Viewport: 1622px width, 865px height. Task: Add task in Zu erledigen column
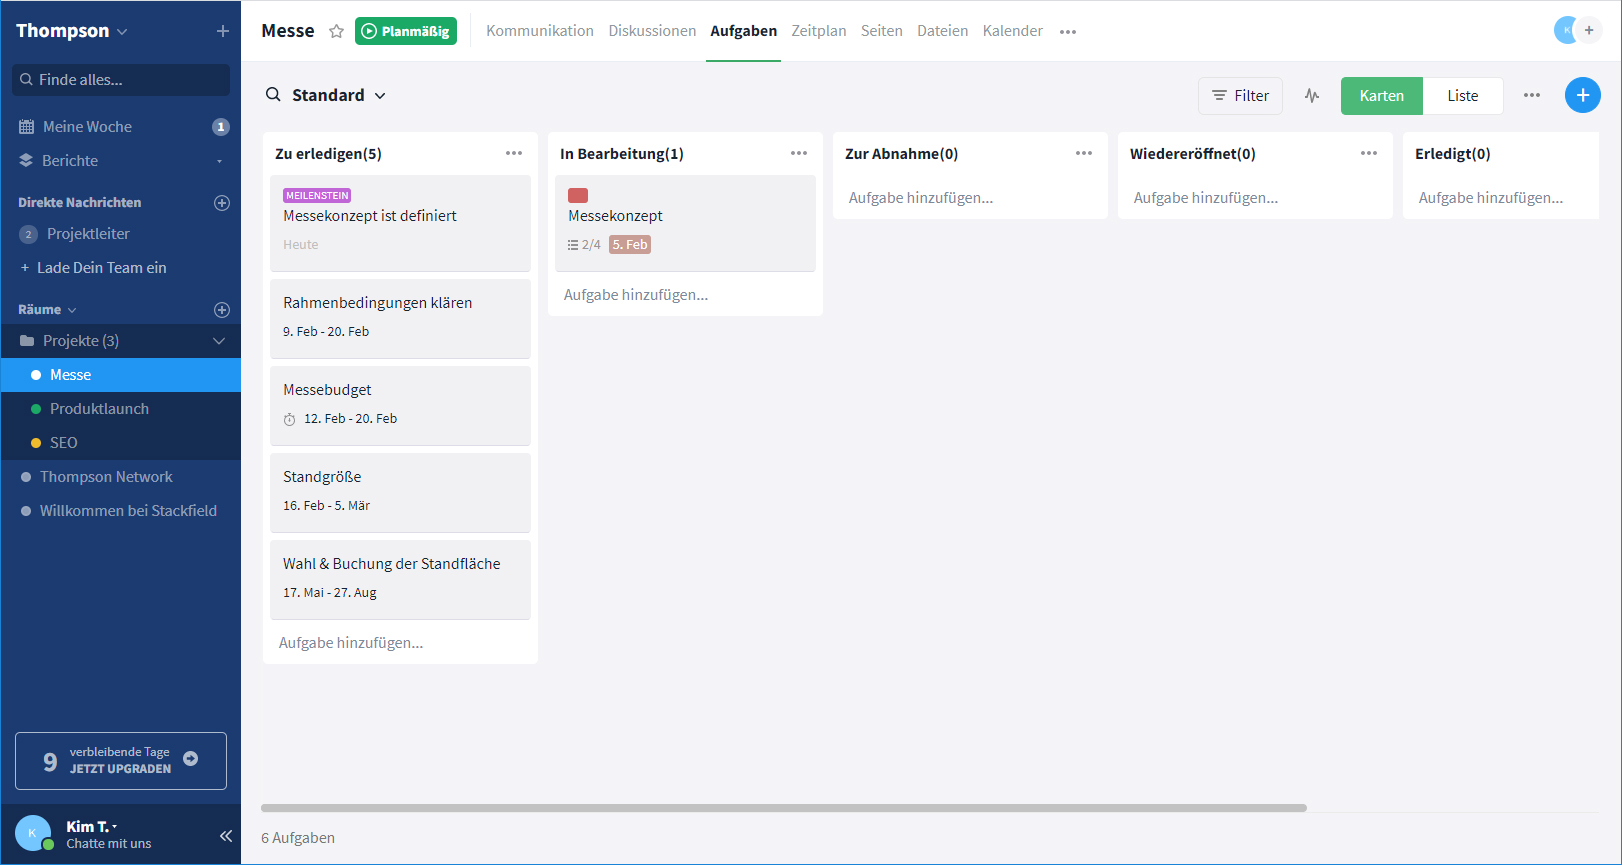coord(351,643)
